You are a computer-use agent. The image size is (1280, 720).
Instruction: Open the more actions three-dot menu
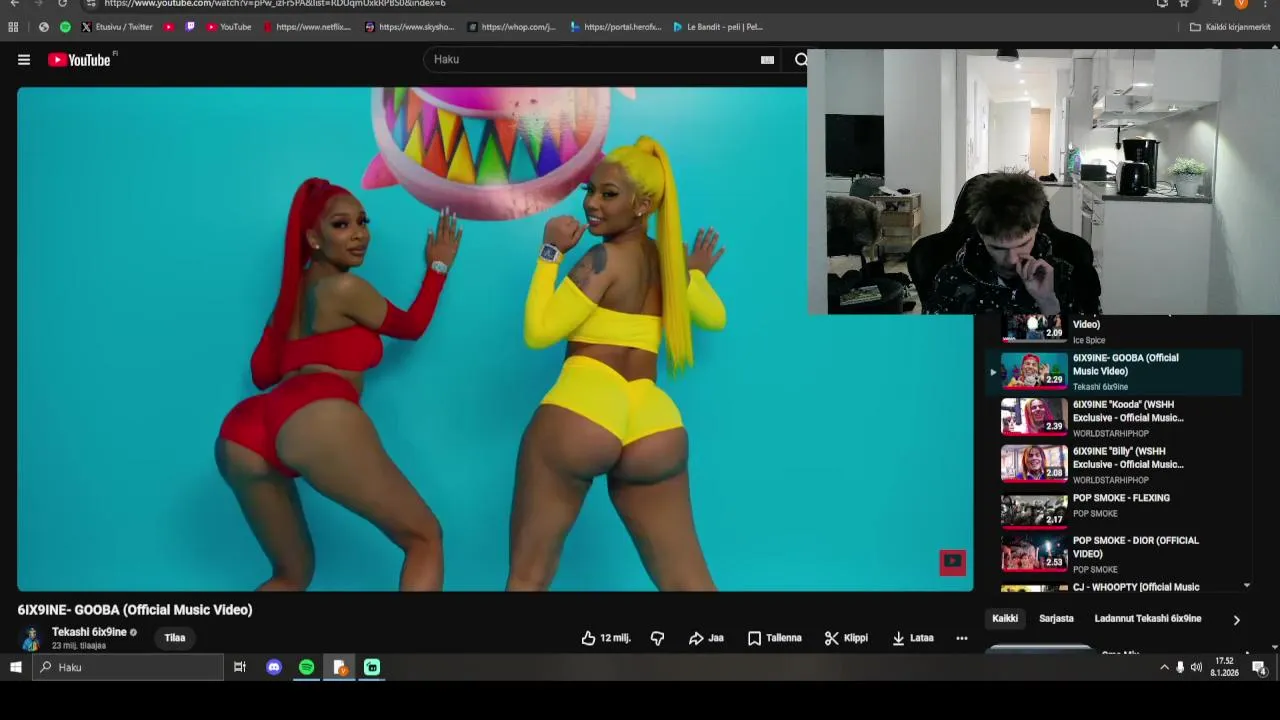coord(961,638)
